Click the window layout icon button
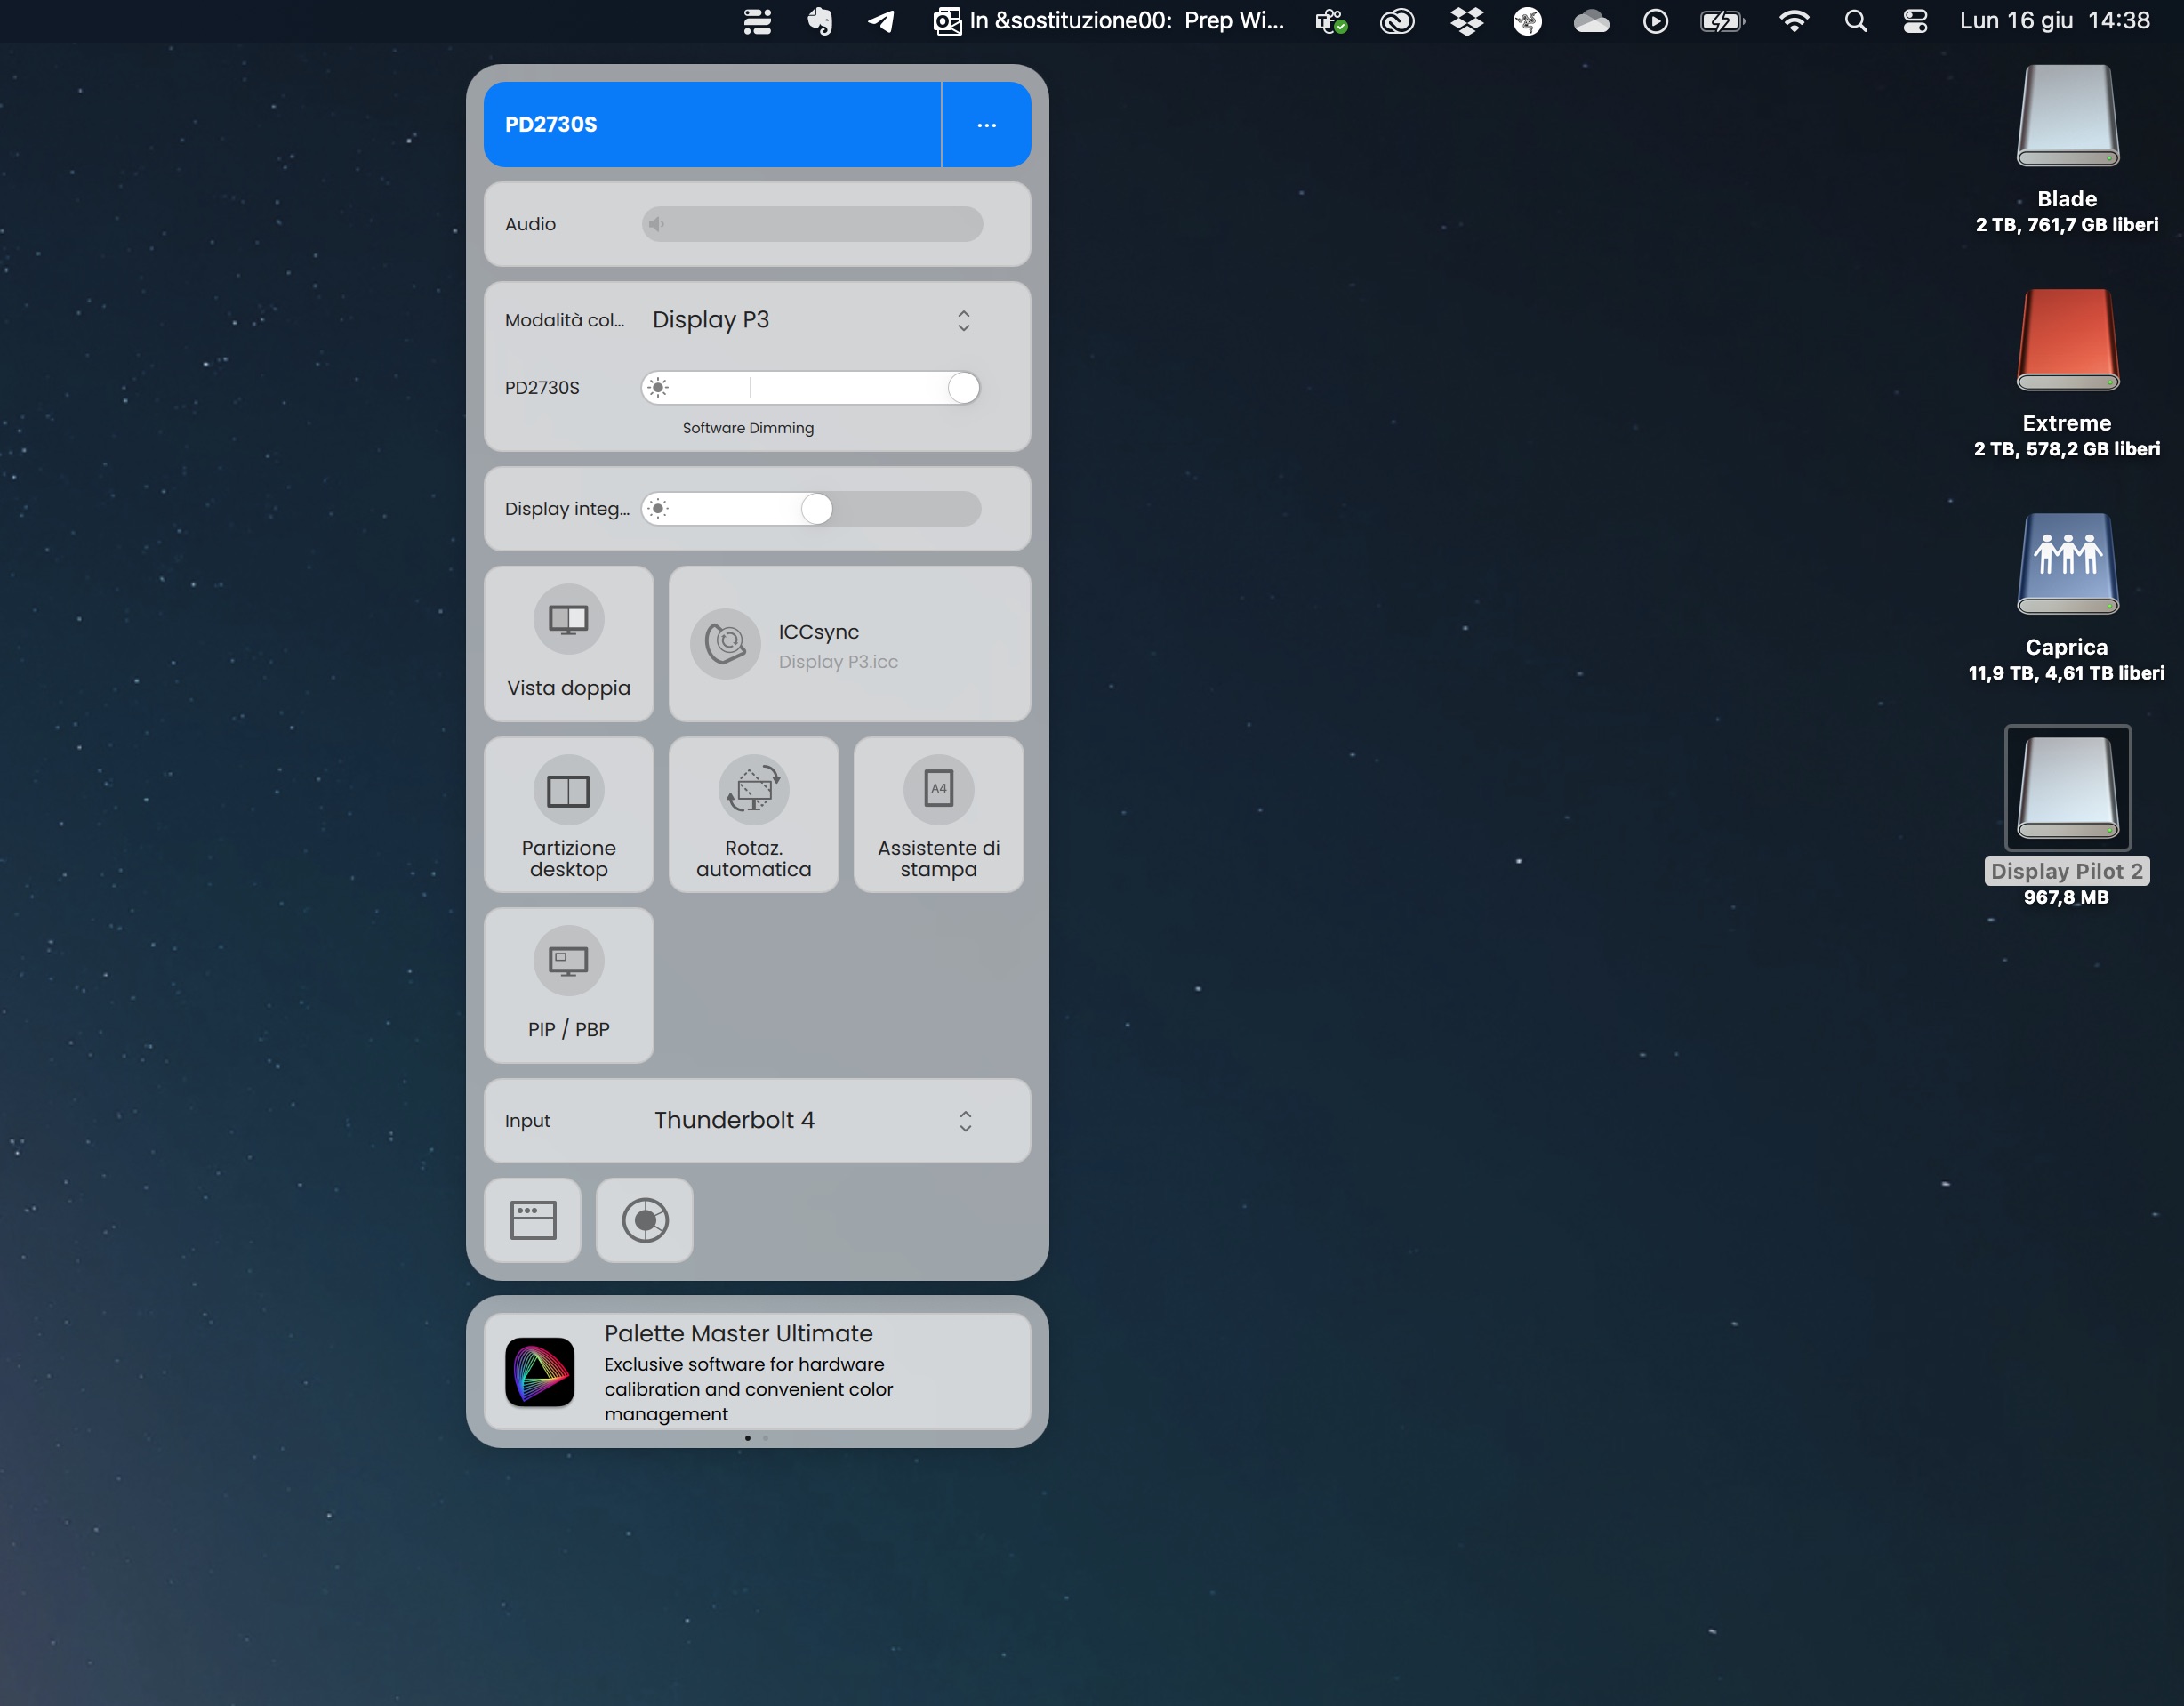Screen dimensions: 2184x1706 pyautogui.click(x=533, y=1220)
